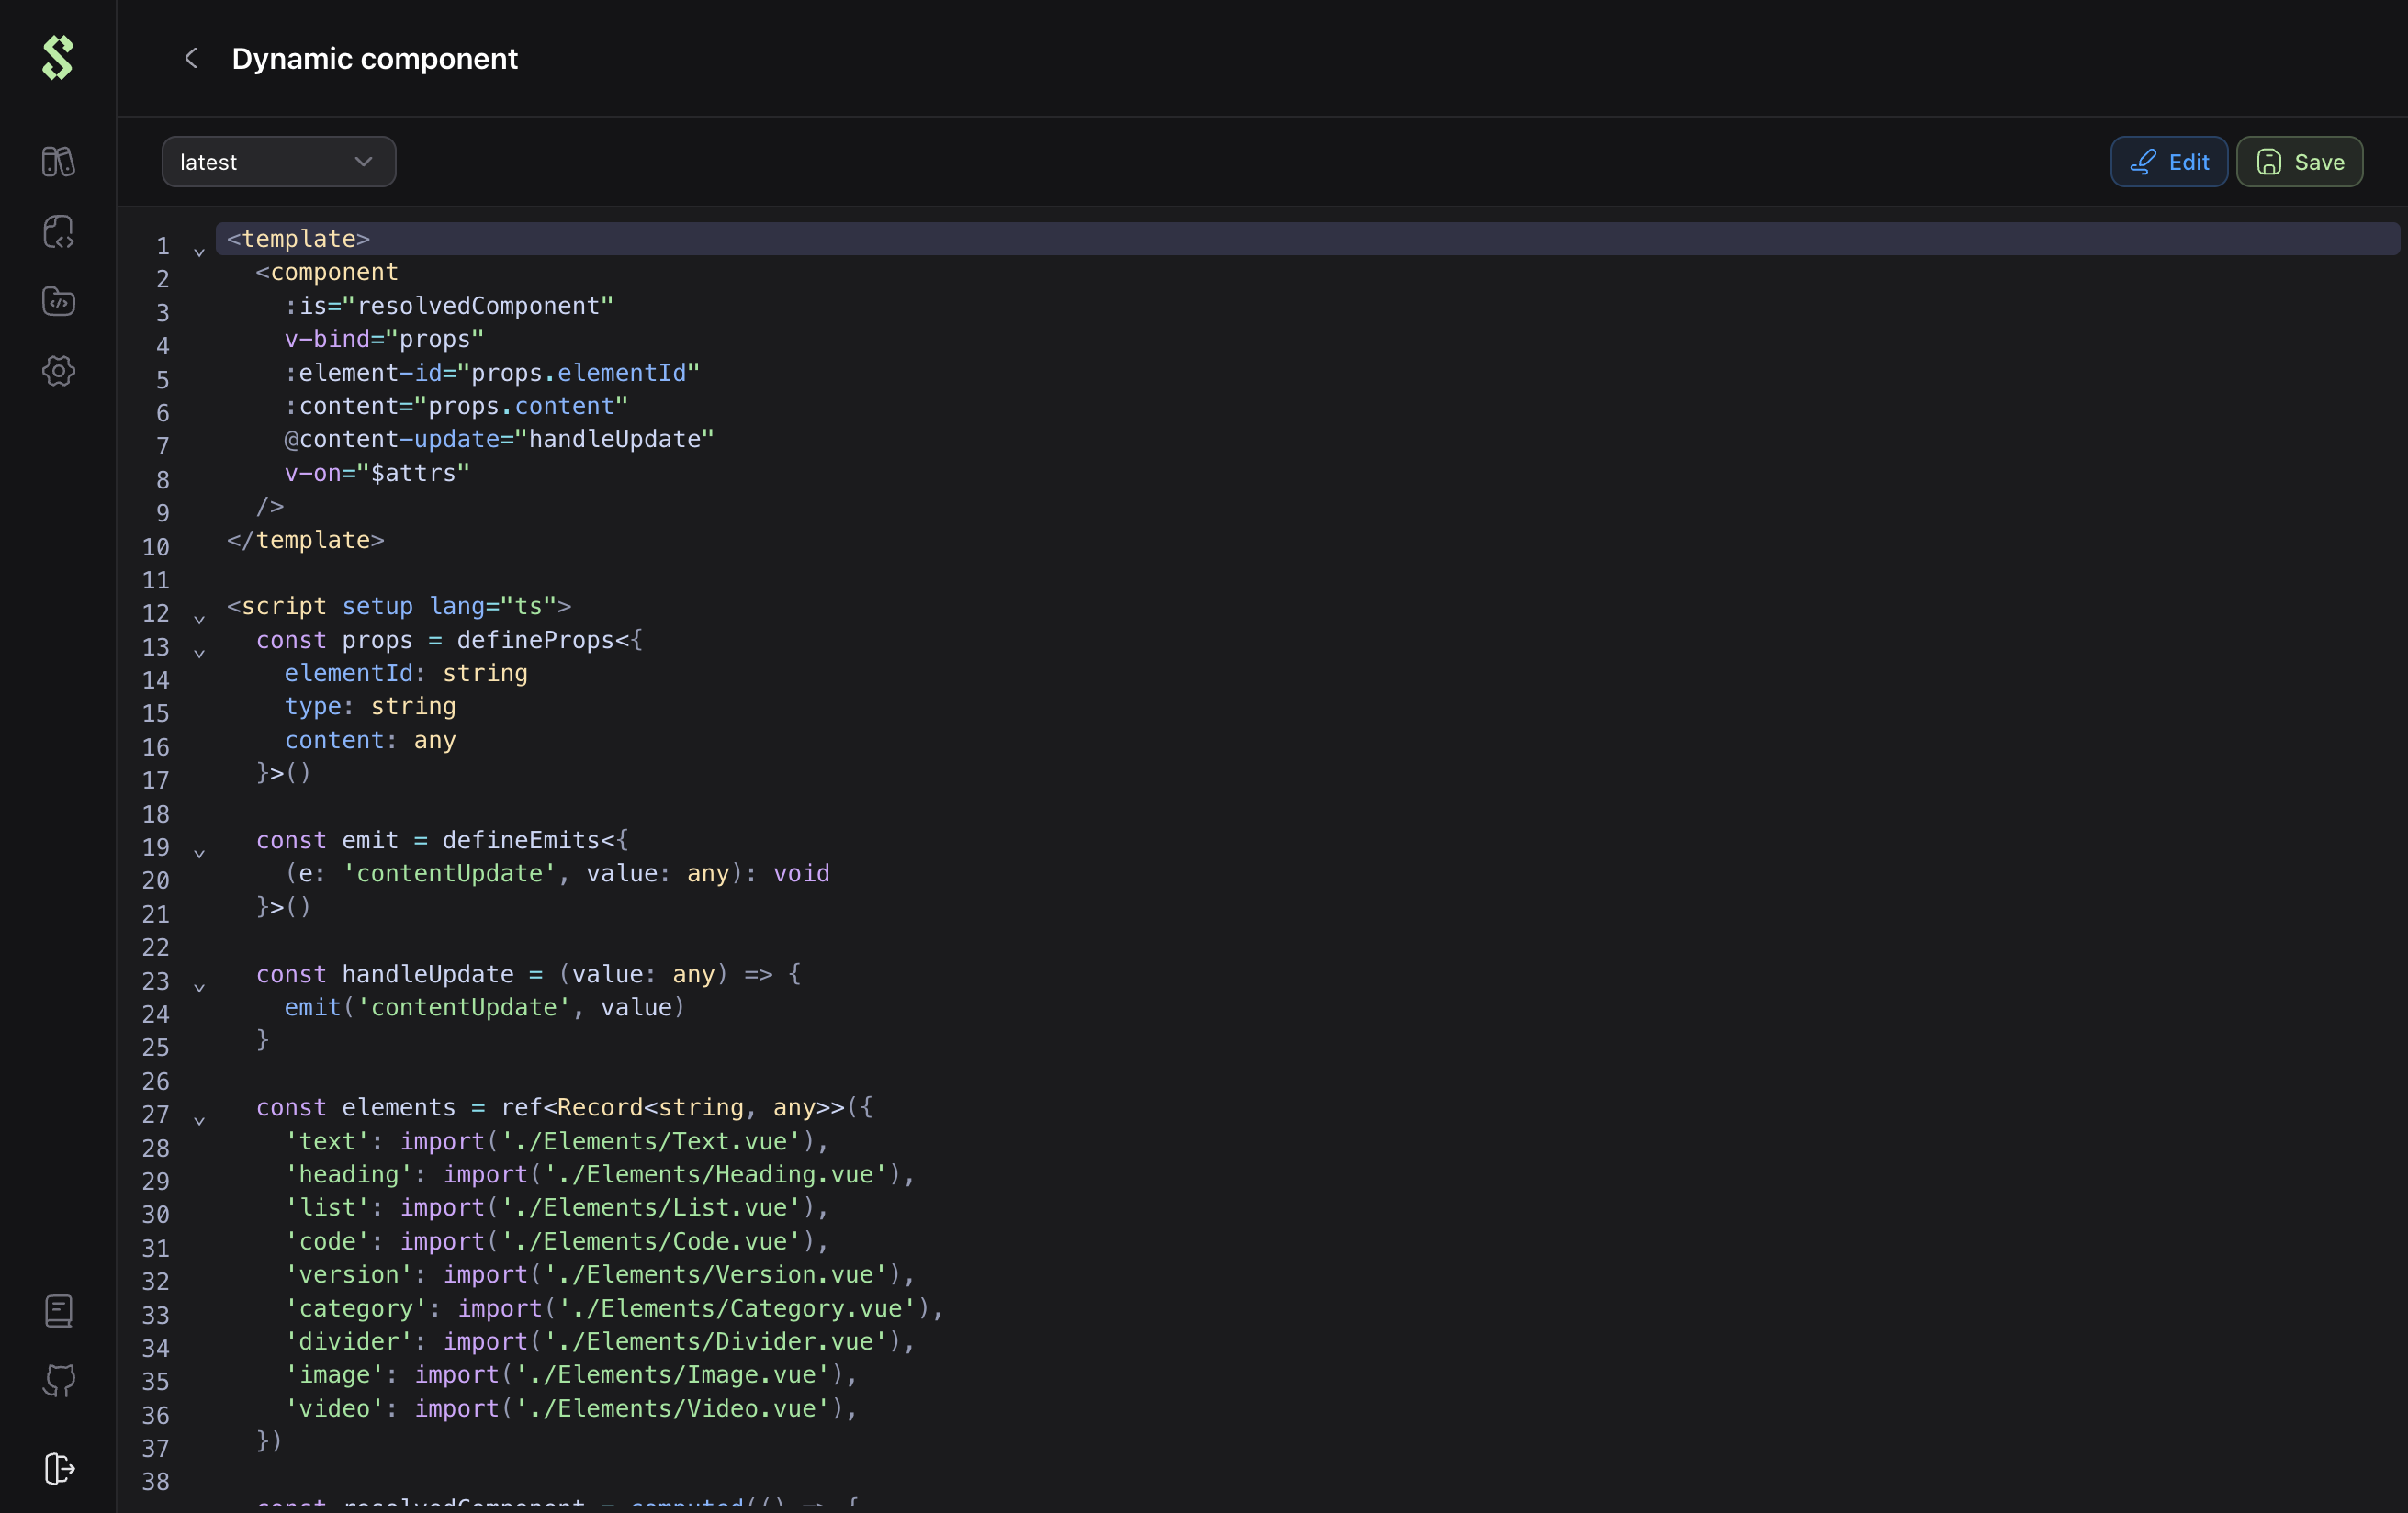
Task: Fold the handleUpdate function at line 23
Action: (x=199, y=987)
